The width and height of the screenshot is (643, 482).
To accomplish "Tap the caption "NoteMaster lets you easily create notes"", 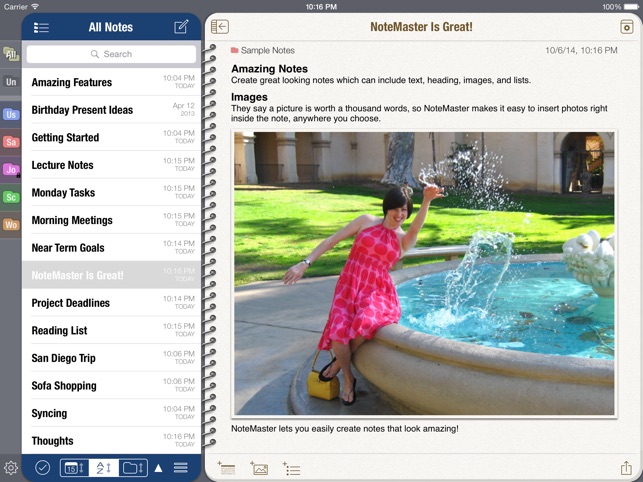I will pyautogui.click(x=345, y=429).
